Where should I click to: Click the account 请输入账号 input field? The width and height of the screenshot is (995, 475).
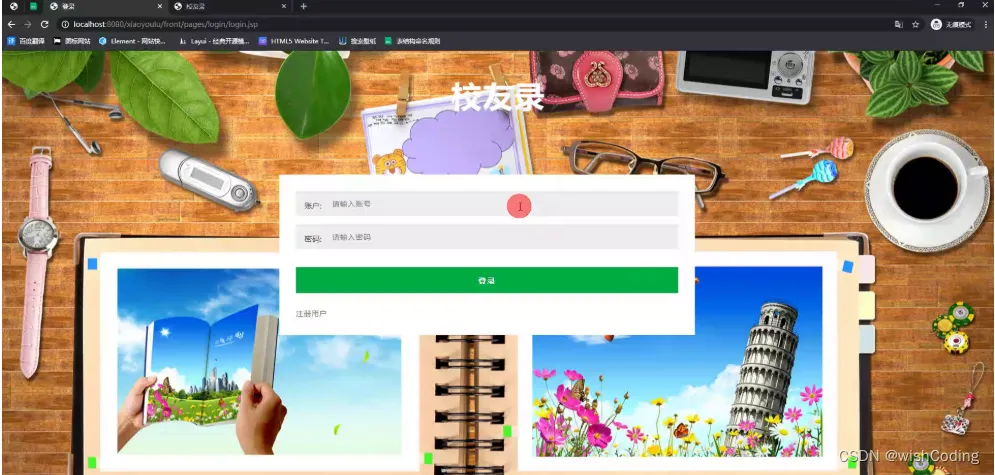click(x=487, y=204)
